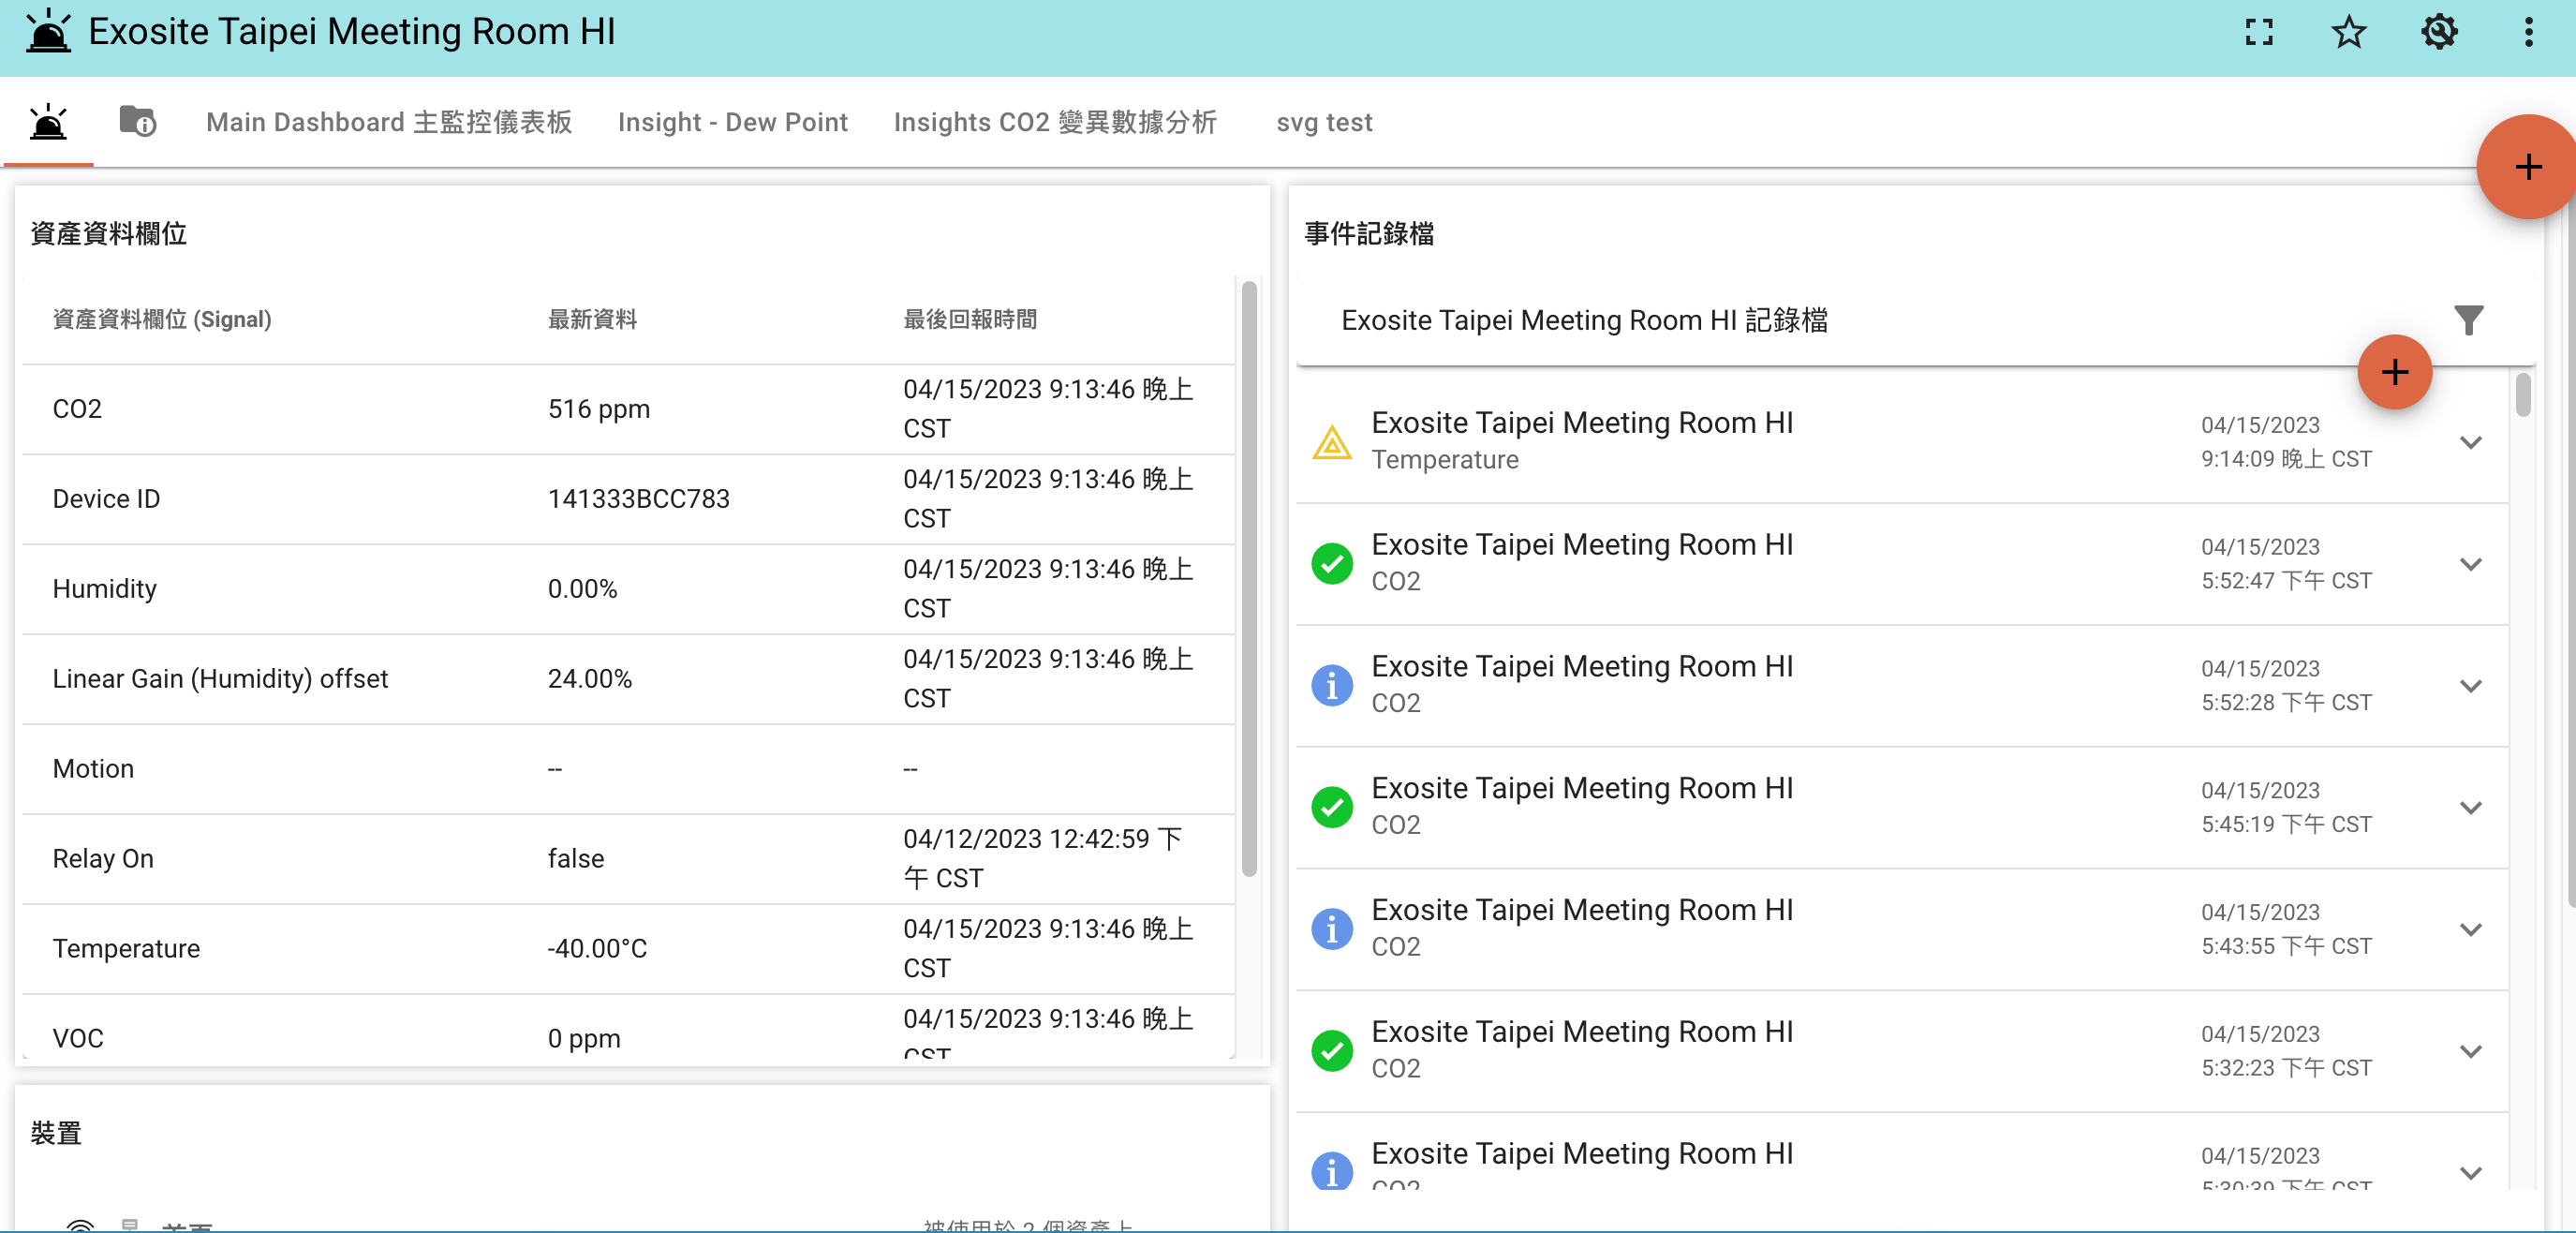2576x1233 pixels.
Task: Click the 0.00% humidity value
Action: (x=582, y=589)
